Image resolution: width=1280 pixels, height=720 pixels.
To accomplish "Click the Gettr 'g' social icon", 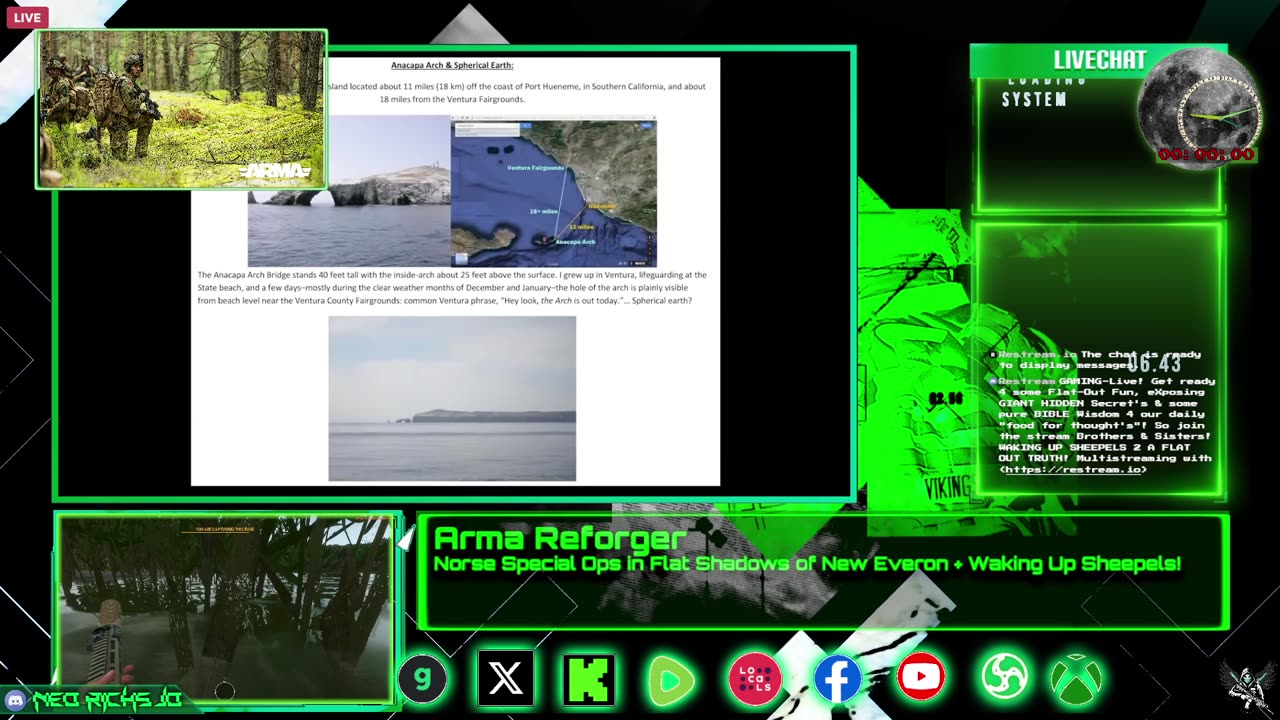I will coord(422,678).
